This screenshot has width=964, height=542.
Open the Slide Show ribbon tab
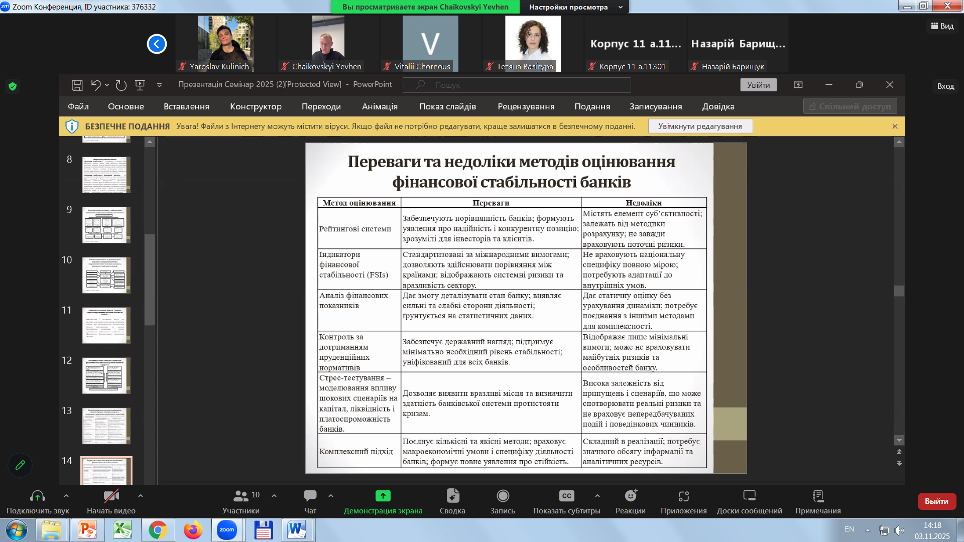point(445,106)
